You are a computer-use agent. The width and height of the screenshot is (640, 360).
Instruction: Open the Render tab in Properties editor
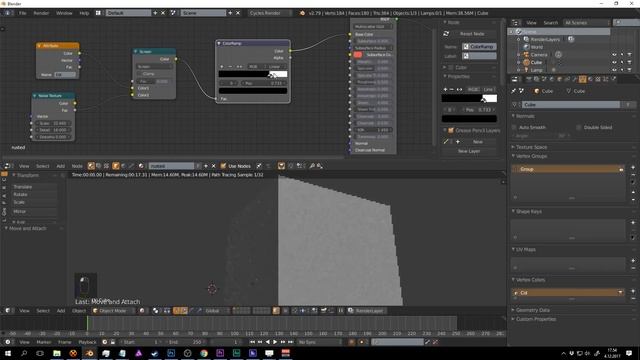[529, 79]
